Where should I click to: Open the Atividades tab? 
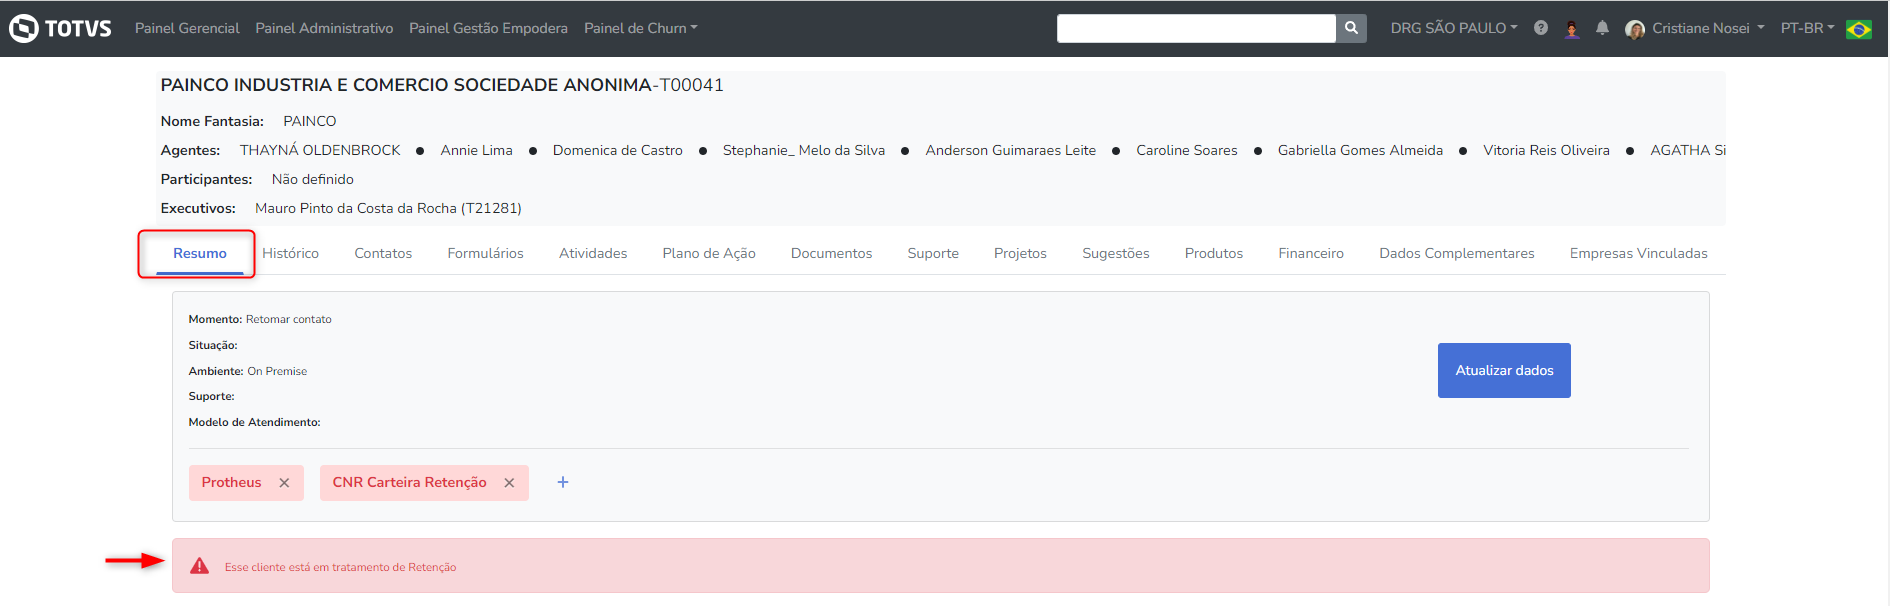pos(593,253)
